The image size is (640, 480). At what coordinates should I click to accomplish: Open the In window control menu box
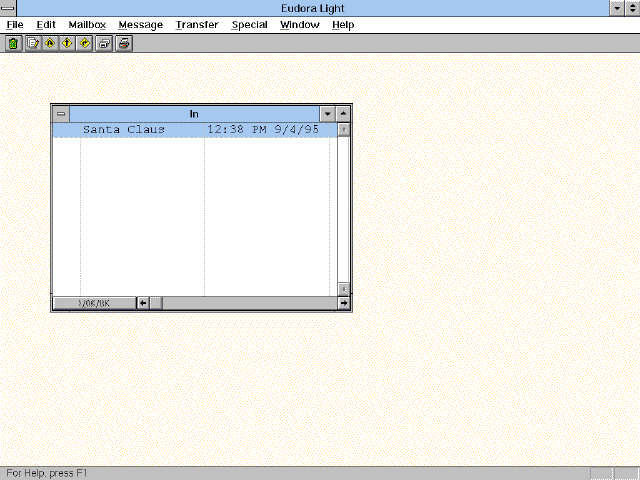click(61, 114)
